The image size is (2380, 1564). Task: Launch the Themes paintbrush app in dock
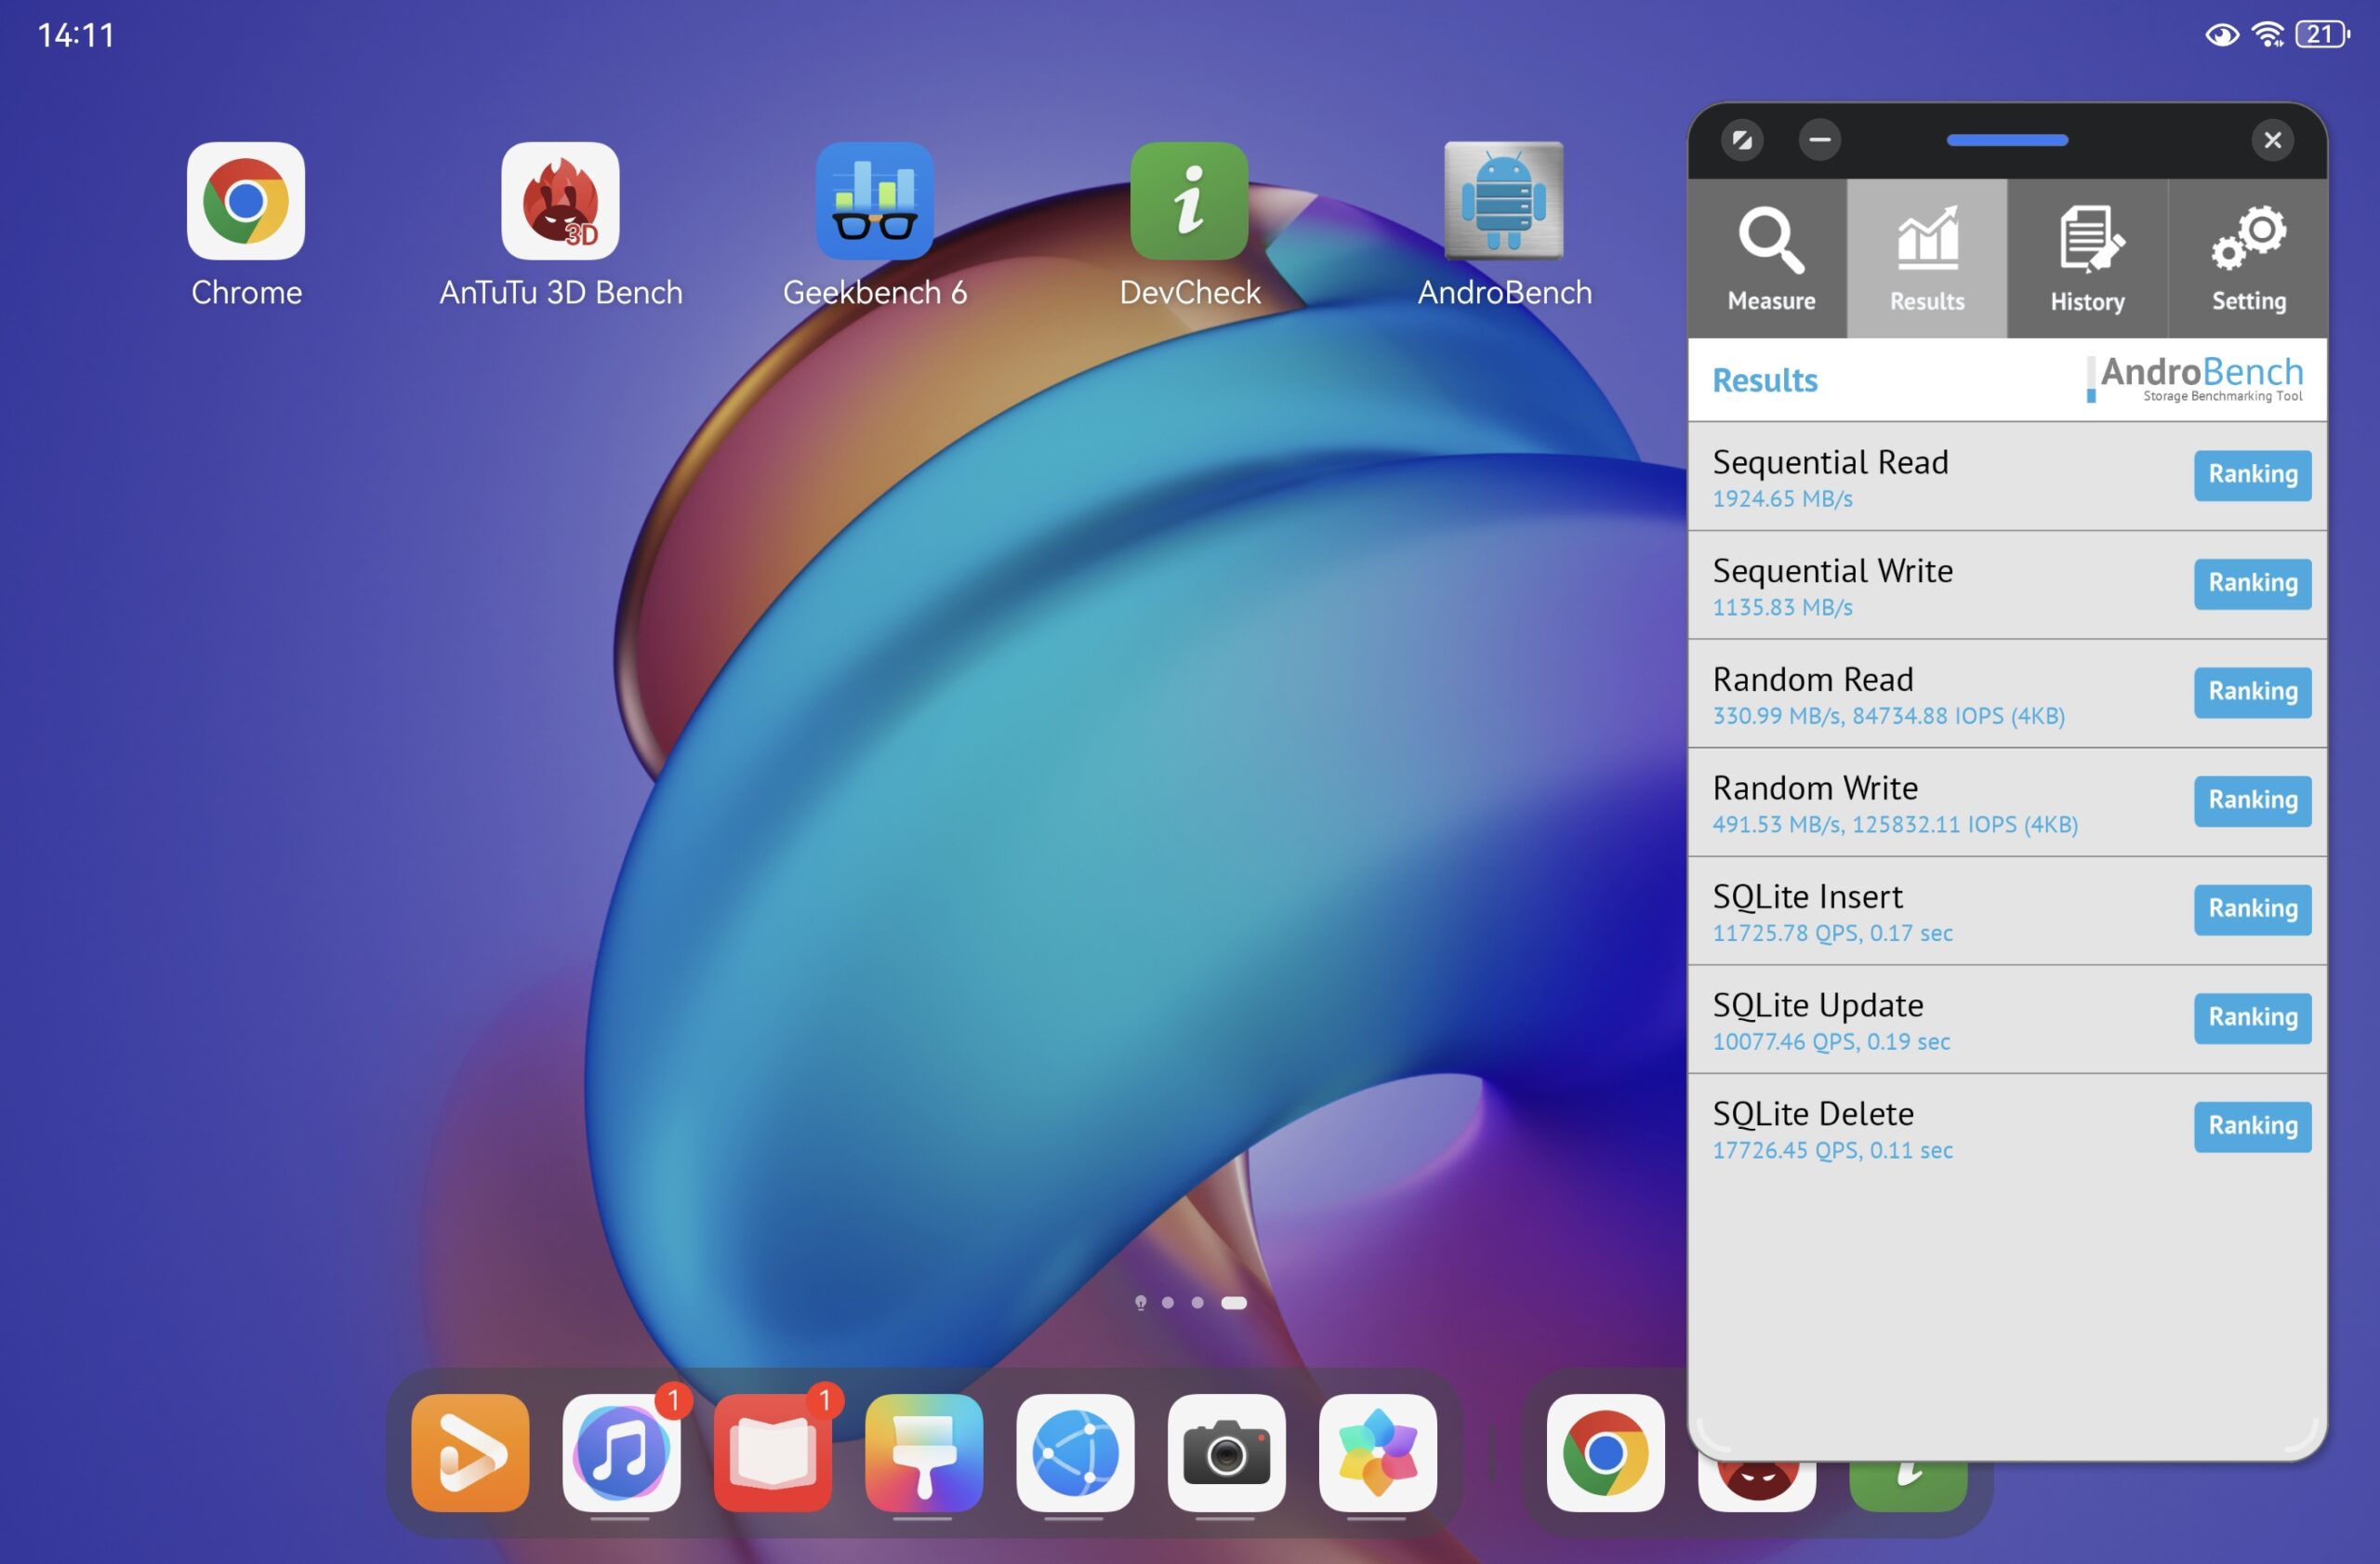[x=924, y=1452]
